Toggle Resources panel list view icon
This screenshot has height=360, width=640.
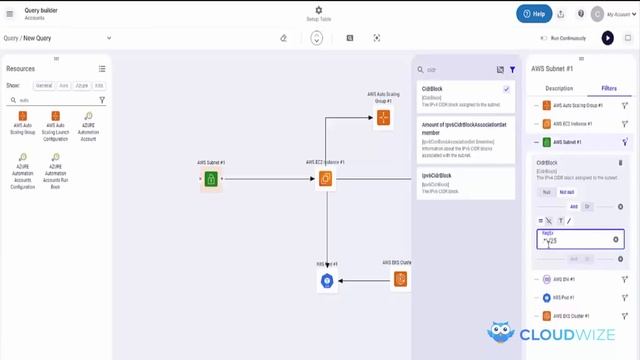pos(102,69)
